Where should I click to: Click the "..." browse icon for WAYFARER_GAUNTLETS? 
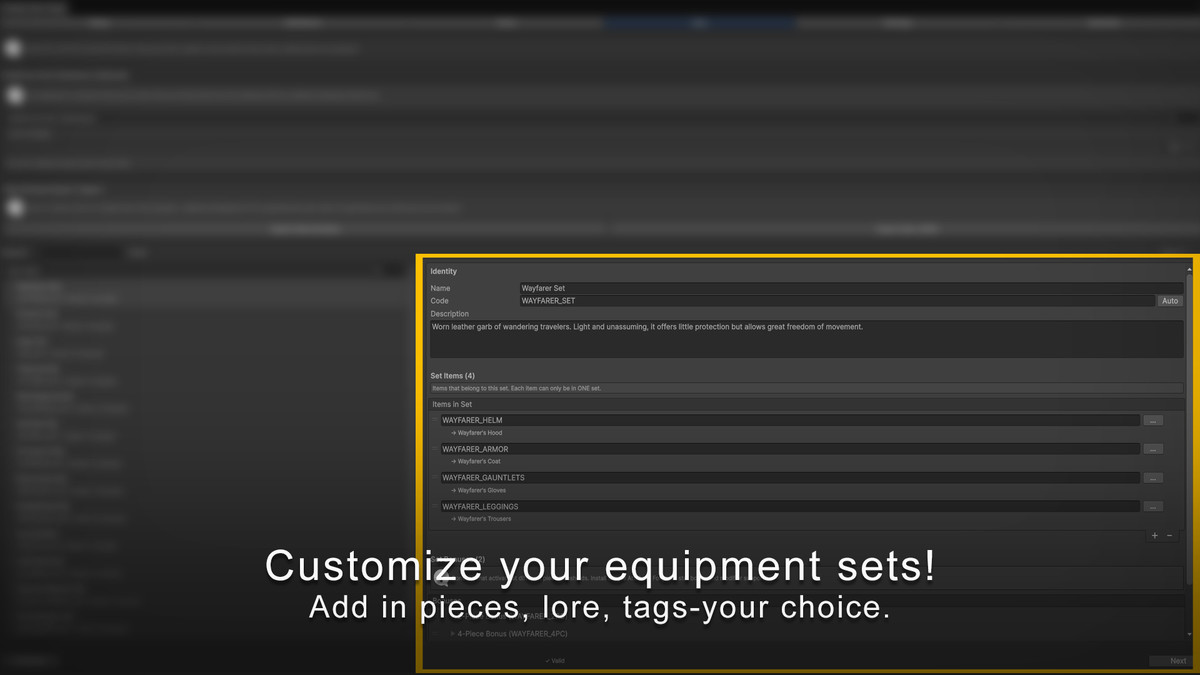point(1153,477)
